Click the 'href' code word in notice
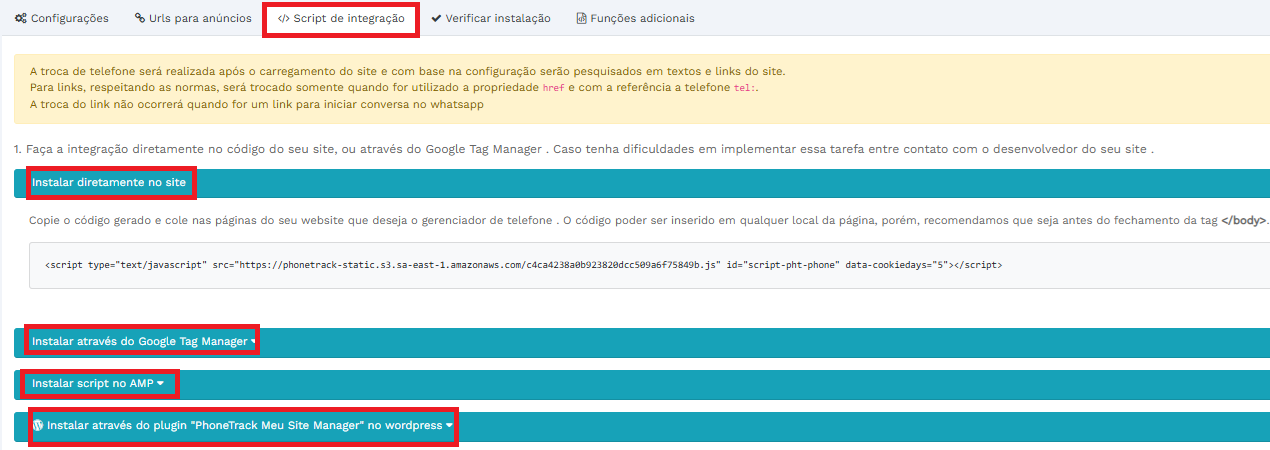This screenshot has width=1270, height=450. tap(553, 88)
